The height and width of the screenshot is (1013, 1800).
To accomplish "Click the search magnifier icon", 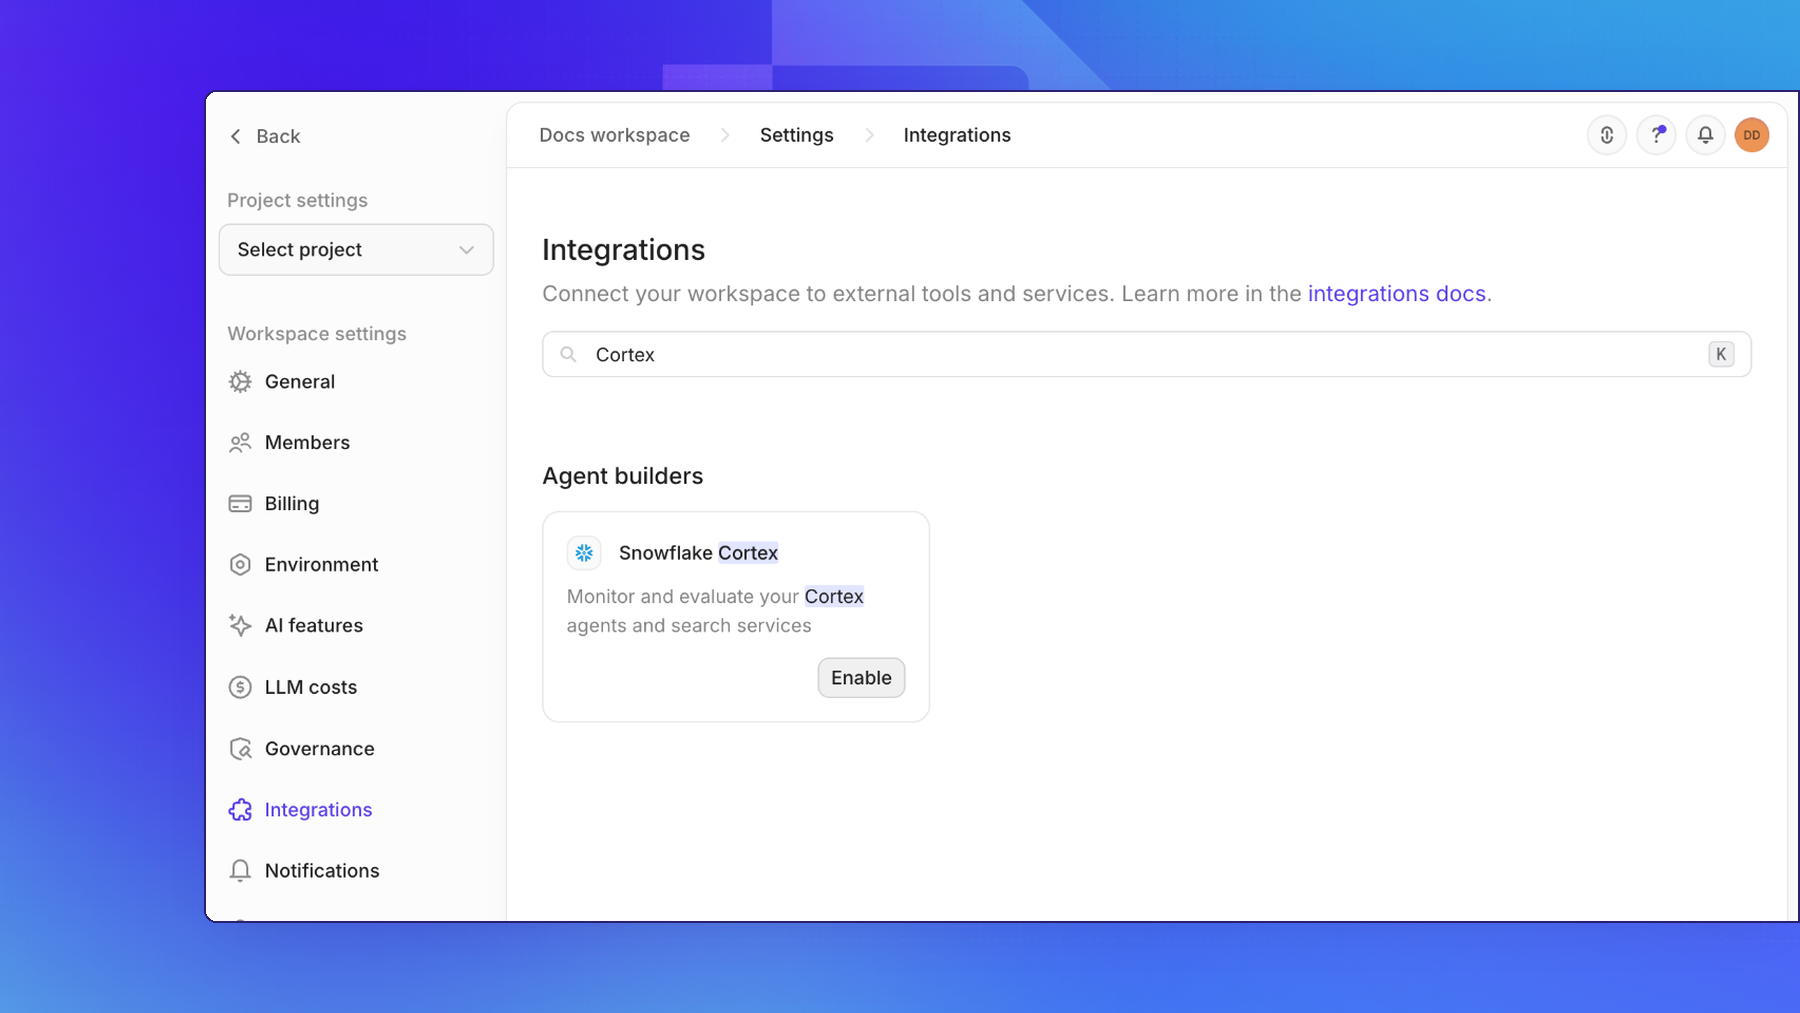I will coord(568,354).
